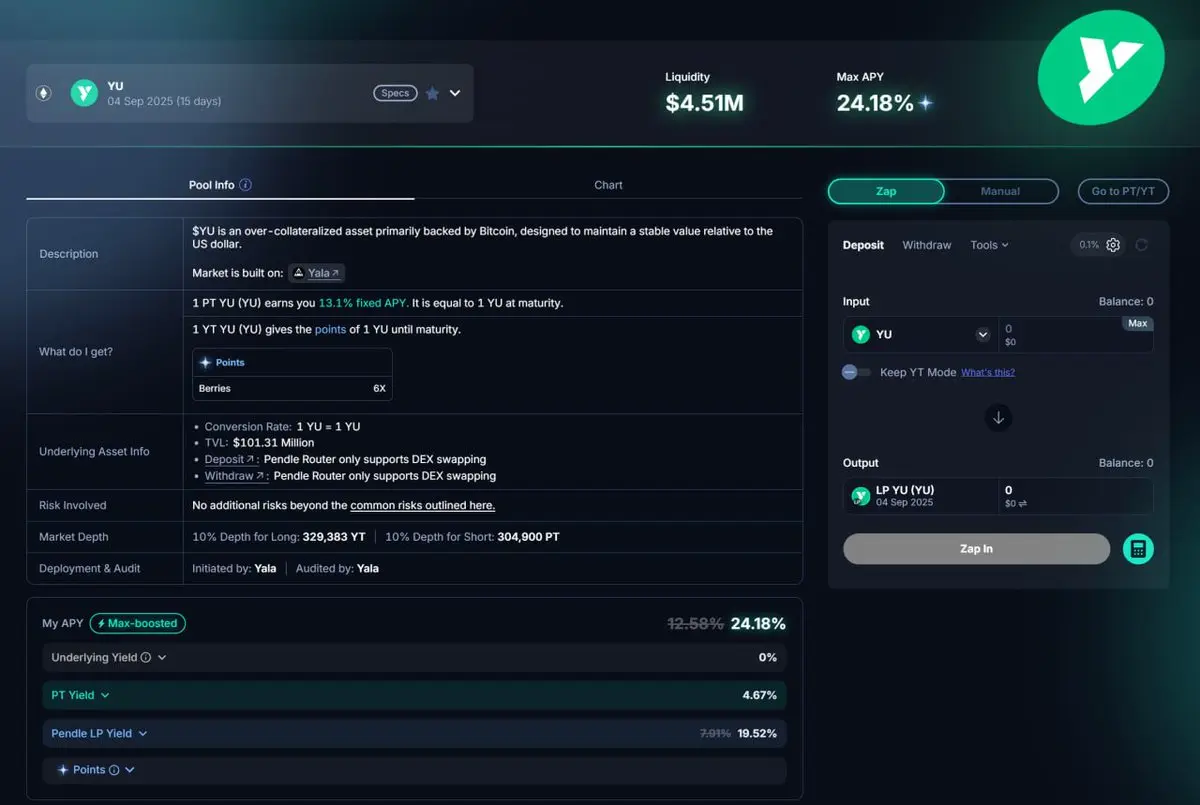1200x805 pixels.
Task: Click the 4.67% PT Yield value
Action: (759, 695)
